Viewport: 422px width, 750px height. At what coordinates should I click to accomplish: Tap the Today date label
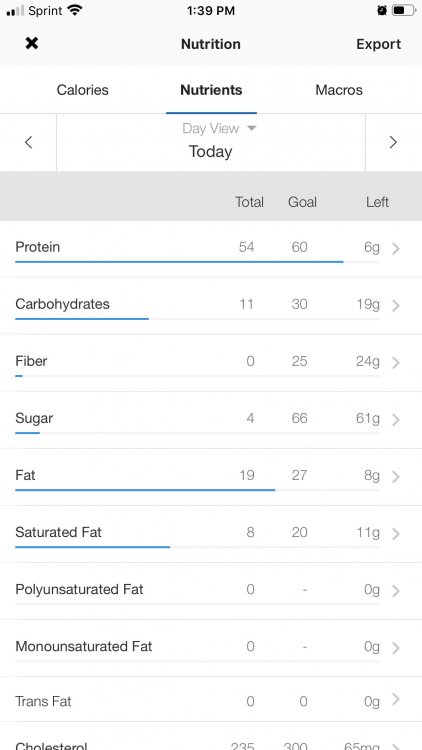(x=211, y=152)
